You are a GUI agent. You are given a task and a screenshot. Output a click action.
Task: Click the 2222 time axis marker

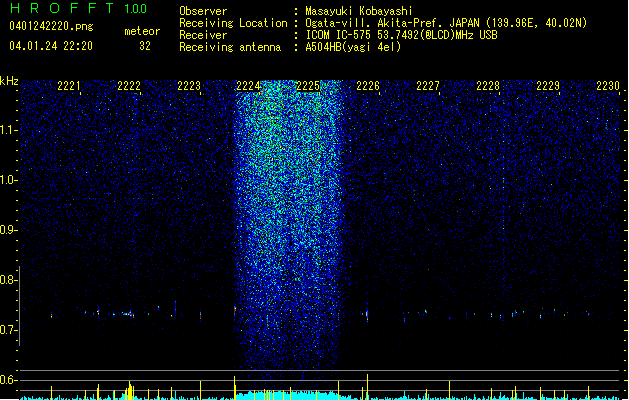pos(129,86)
